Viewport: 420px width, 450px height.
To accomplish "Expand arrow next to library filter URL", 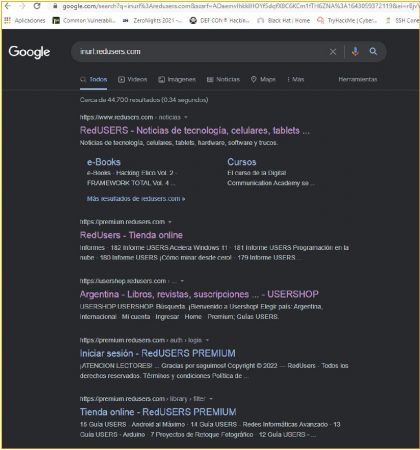I will tap(211, 399).
